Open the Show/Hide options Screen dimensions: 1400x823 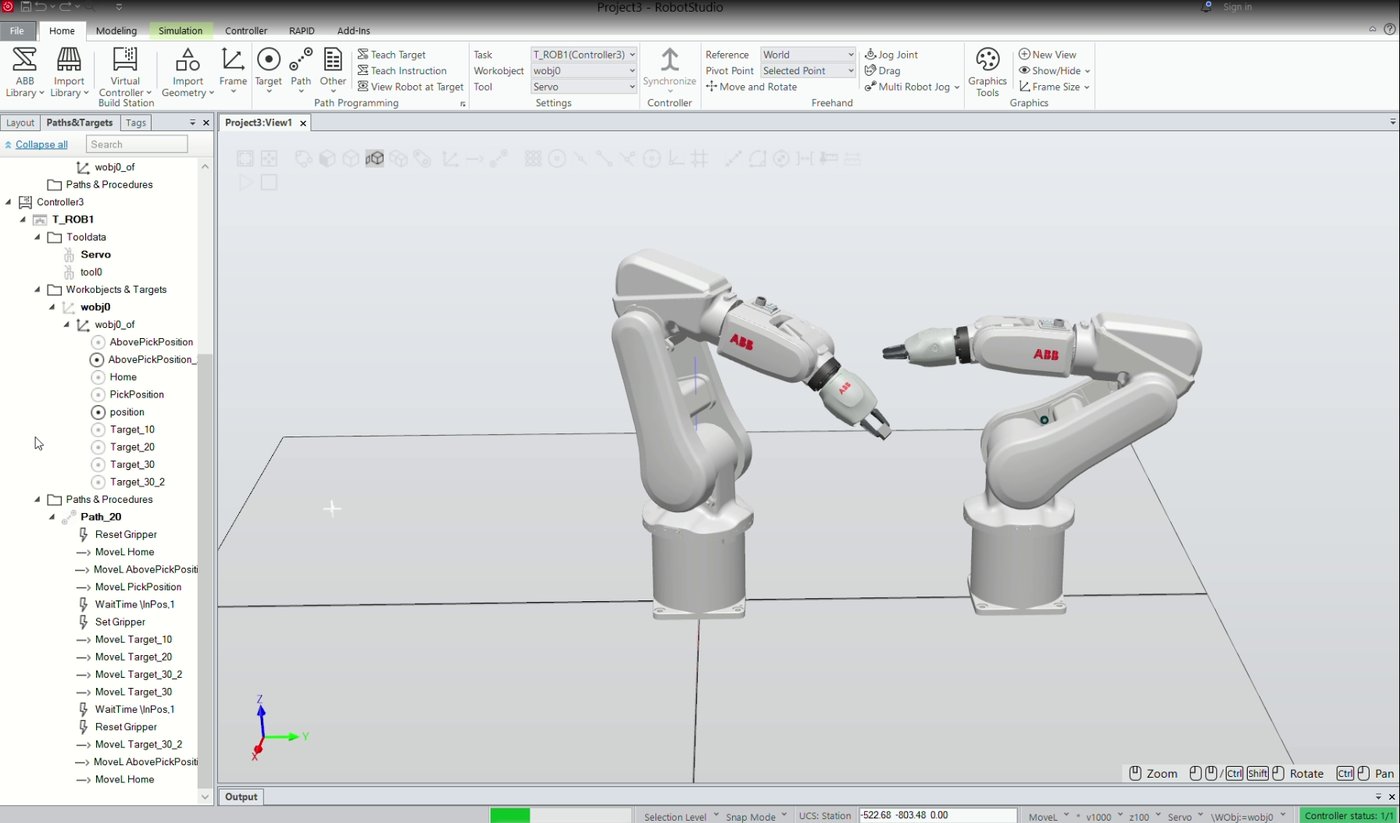click(1054, 71)
